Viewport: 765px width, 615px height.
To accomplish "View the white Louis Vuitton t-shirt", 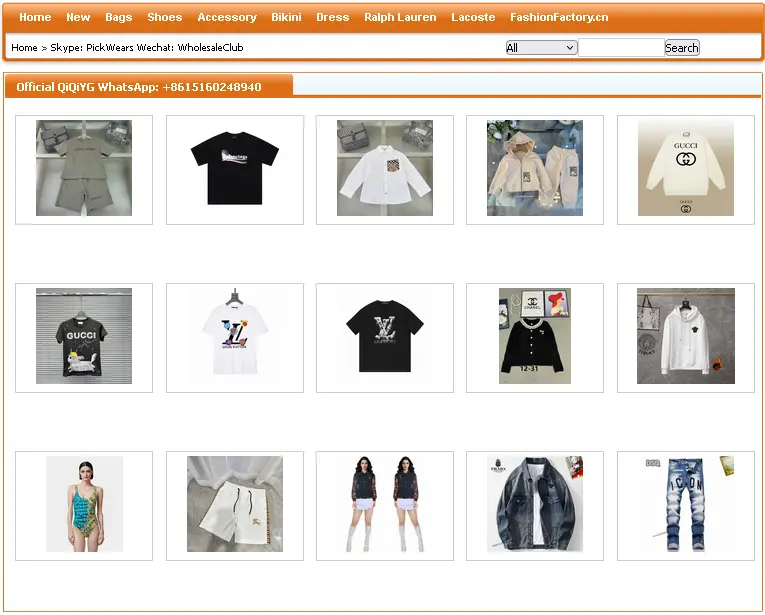I will pyautogui.click(x=235, y=336).
